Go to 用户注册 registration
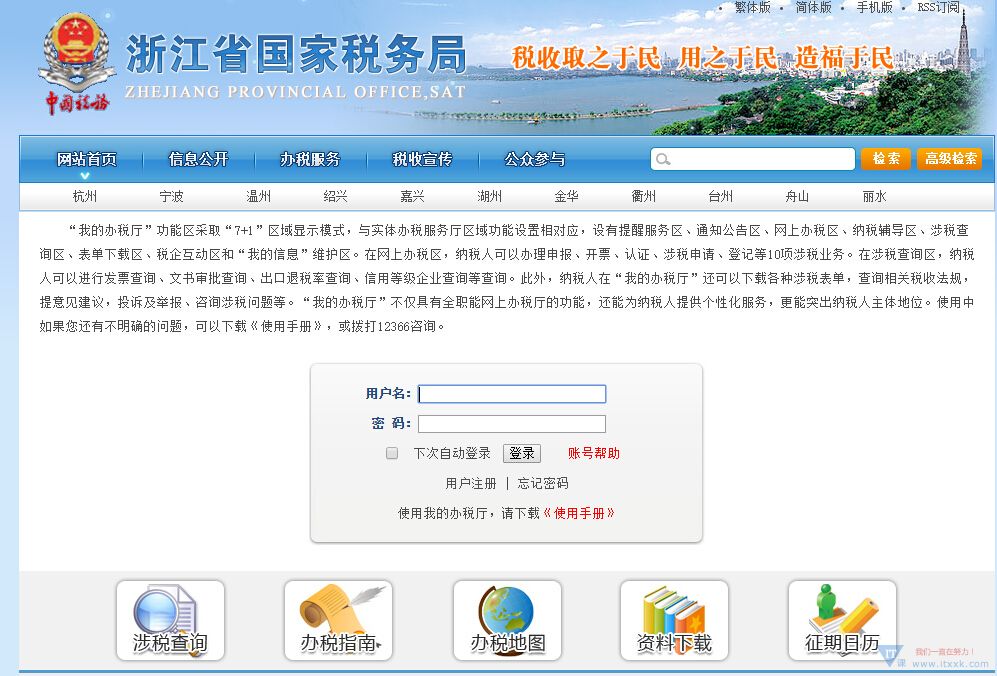The width and height of the screenshot is (997, 676). pyautogui.click(x=471, y=483)
